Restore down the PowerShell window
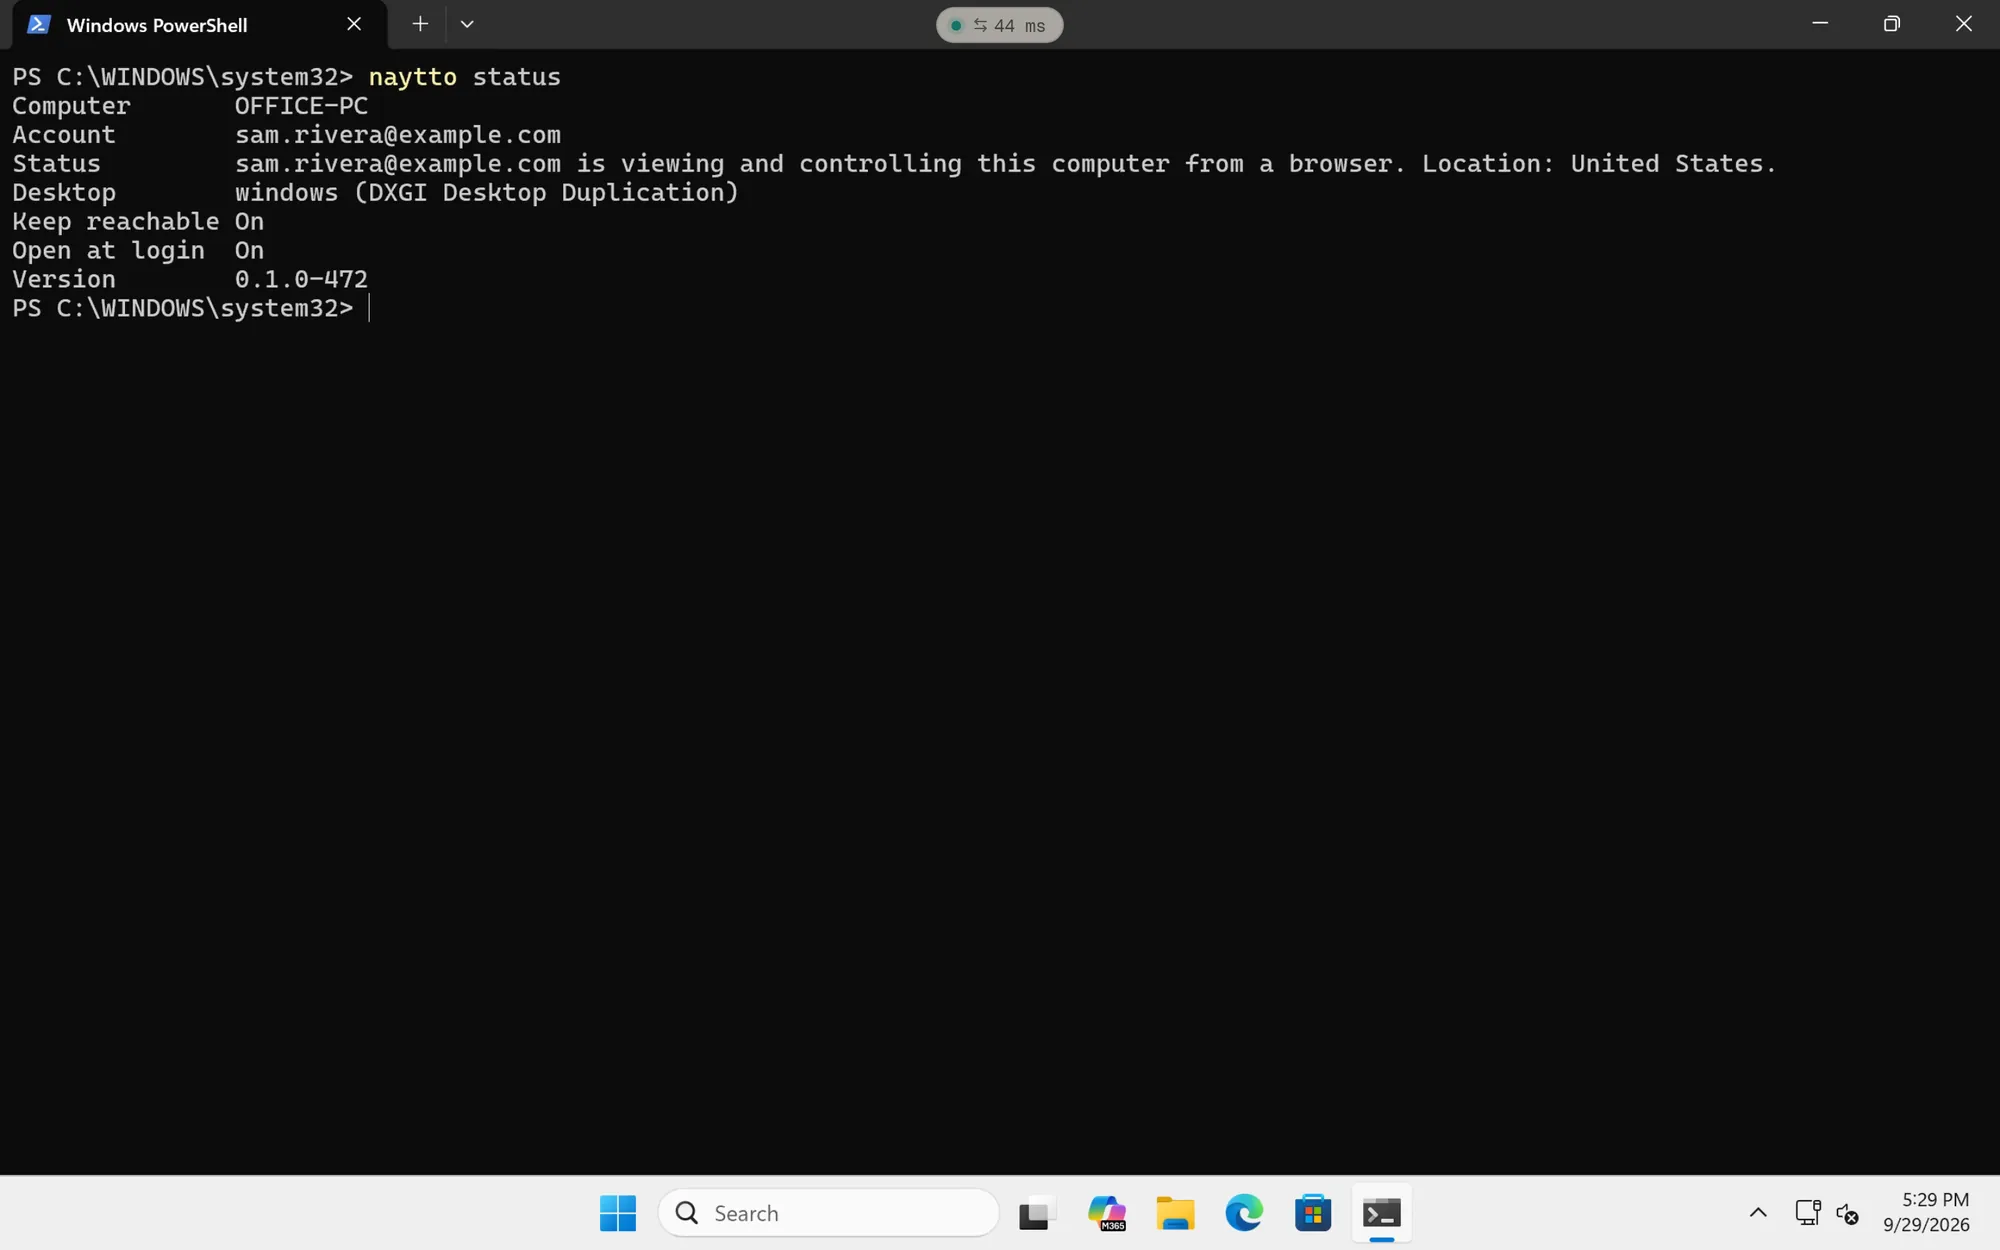 point(1891,24)
